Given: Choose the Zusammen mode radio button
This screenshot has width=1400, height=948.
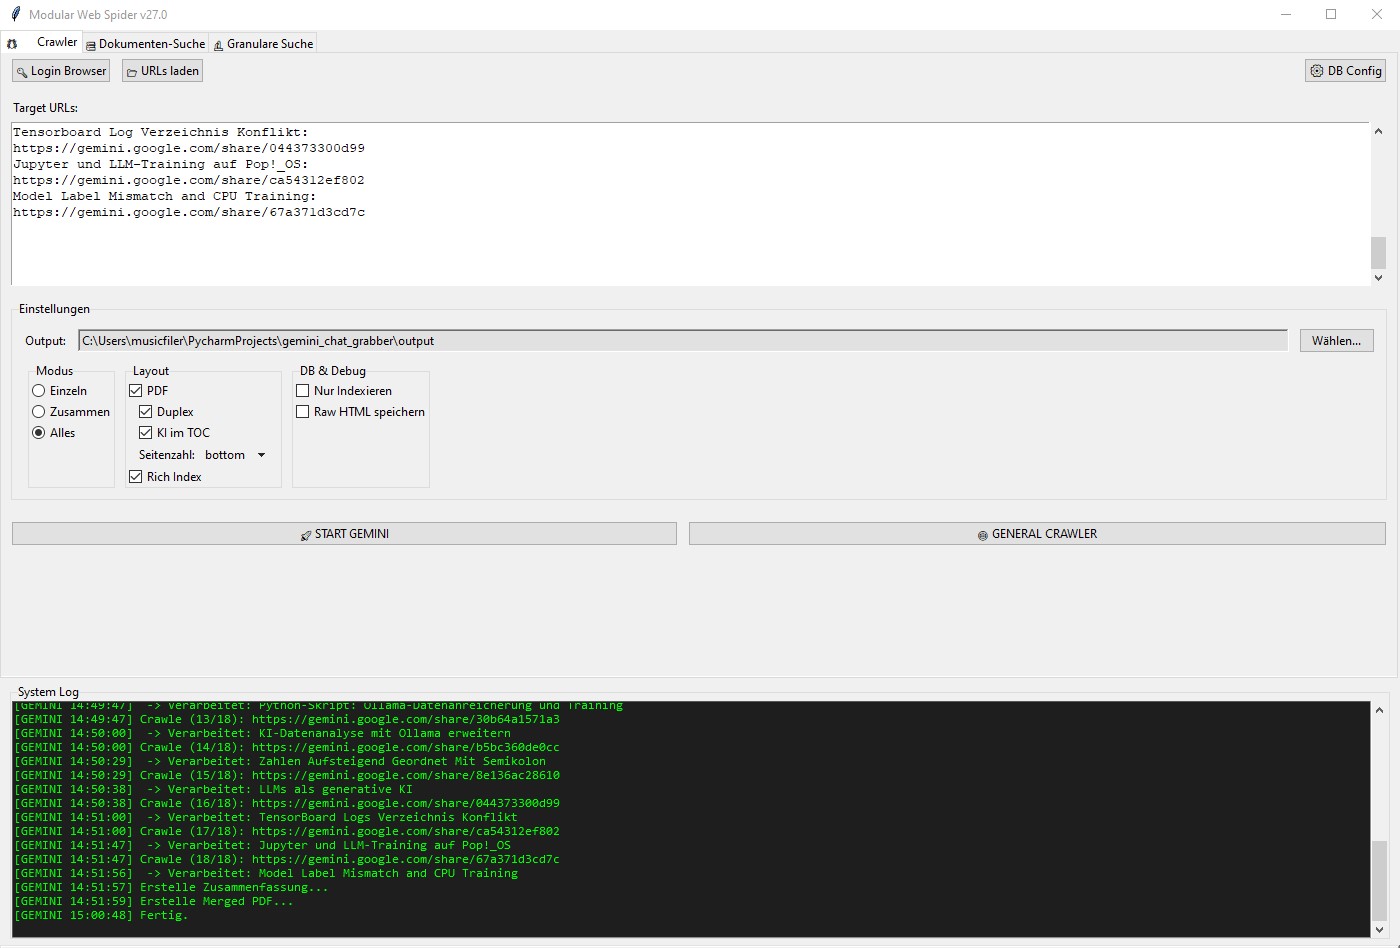Looking at the screenshot, I should pyautogui.click(x=39, y=412).
